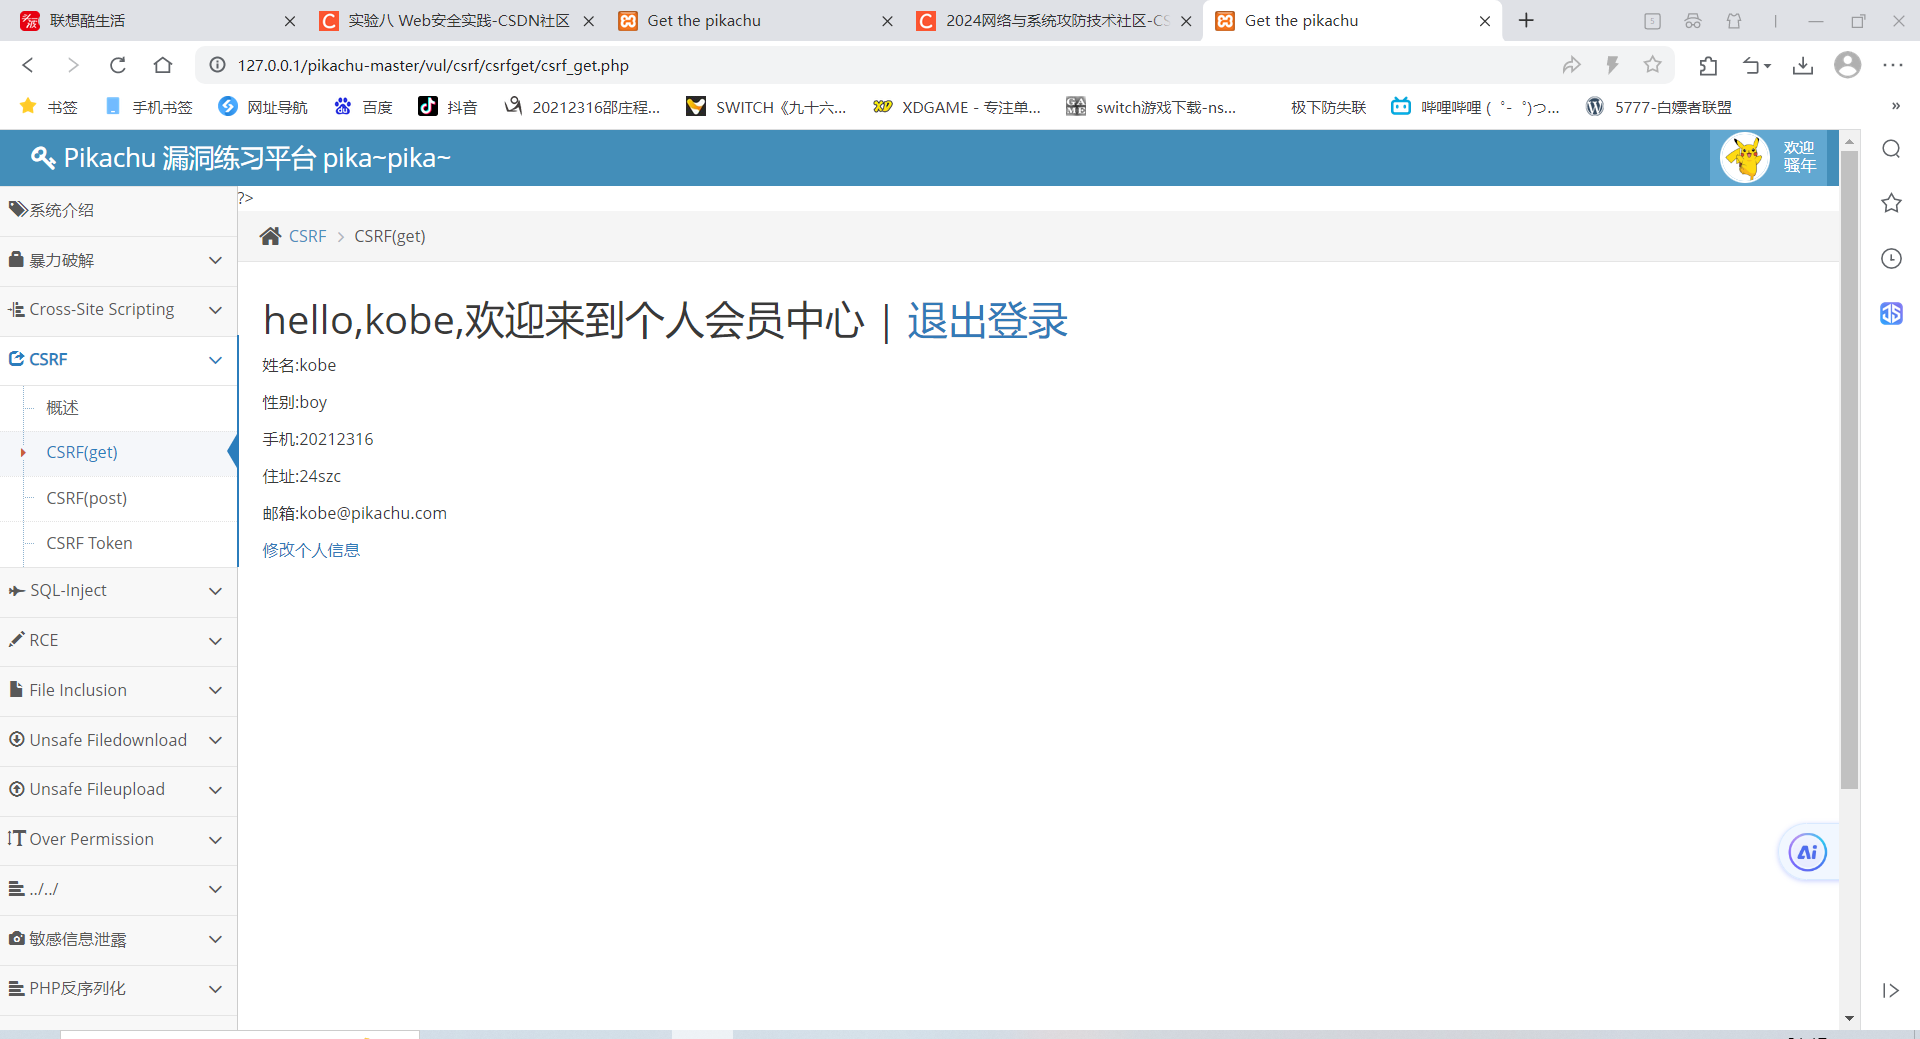Image resolution: width=1920 pixels, height=1039 pixels.
Task: Switch to 2024网络与系统攻防技术社区 tab
Action: pos(1053,20)
